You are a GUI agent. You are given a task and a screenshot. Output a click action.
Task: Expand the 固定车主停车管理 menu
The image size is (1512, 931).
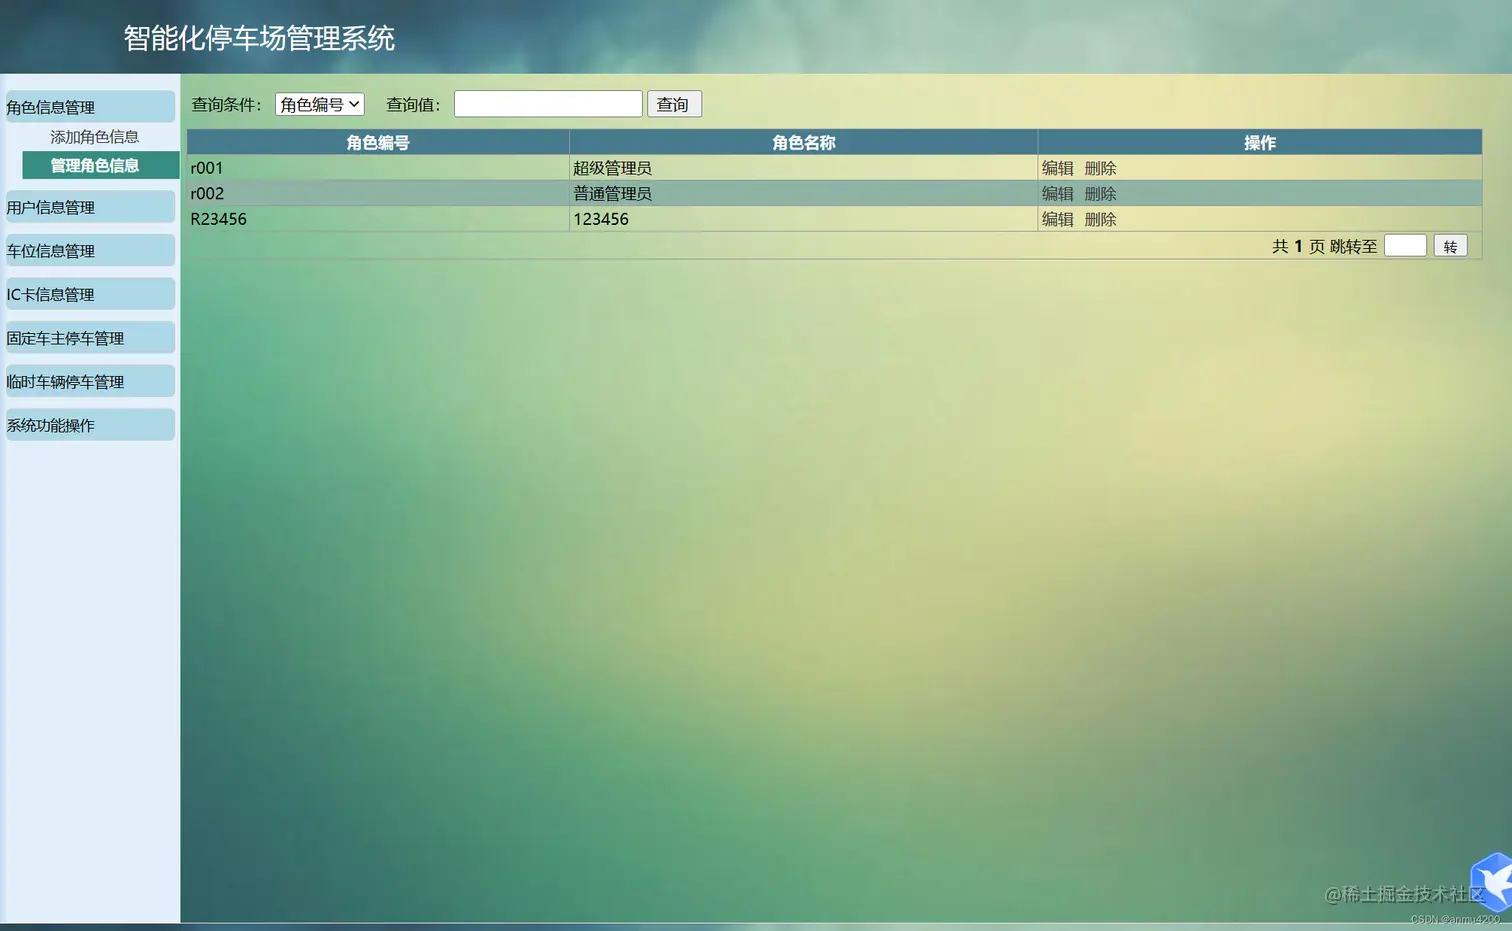(x=90, y=338)
